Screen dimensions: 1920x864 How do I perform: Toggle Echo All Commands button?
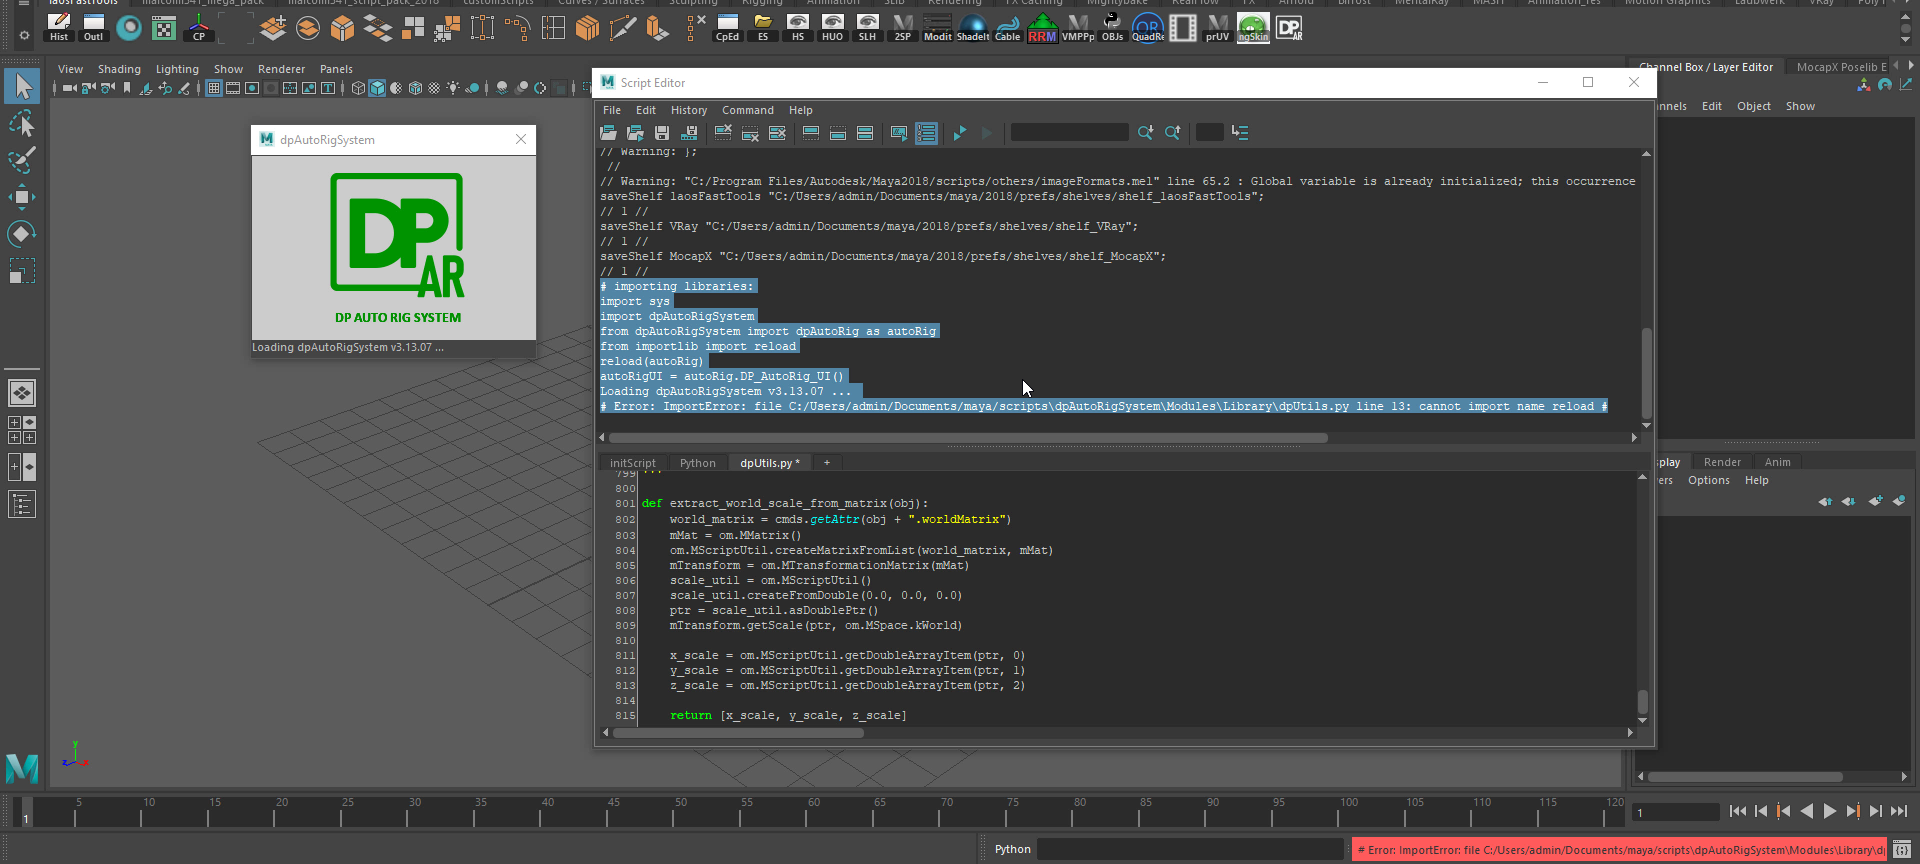coord(899,133)
